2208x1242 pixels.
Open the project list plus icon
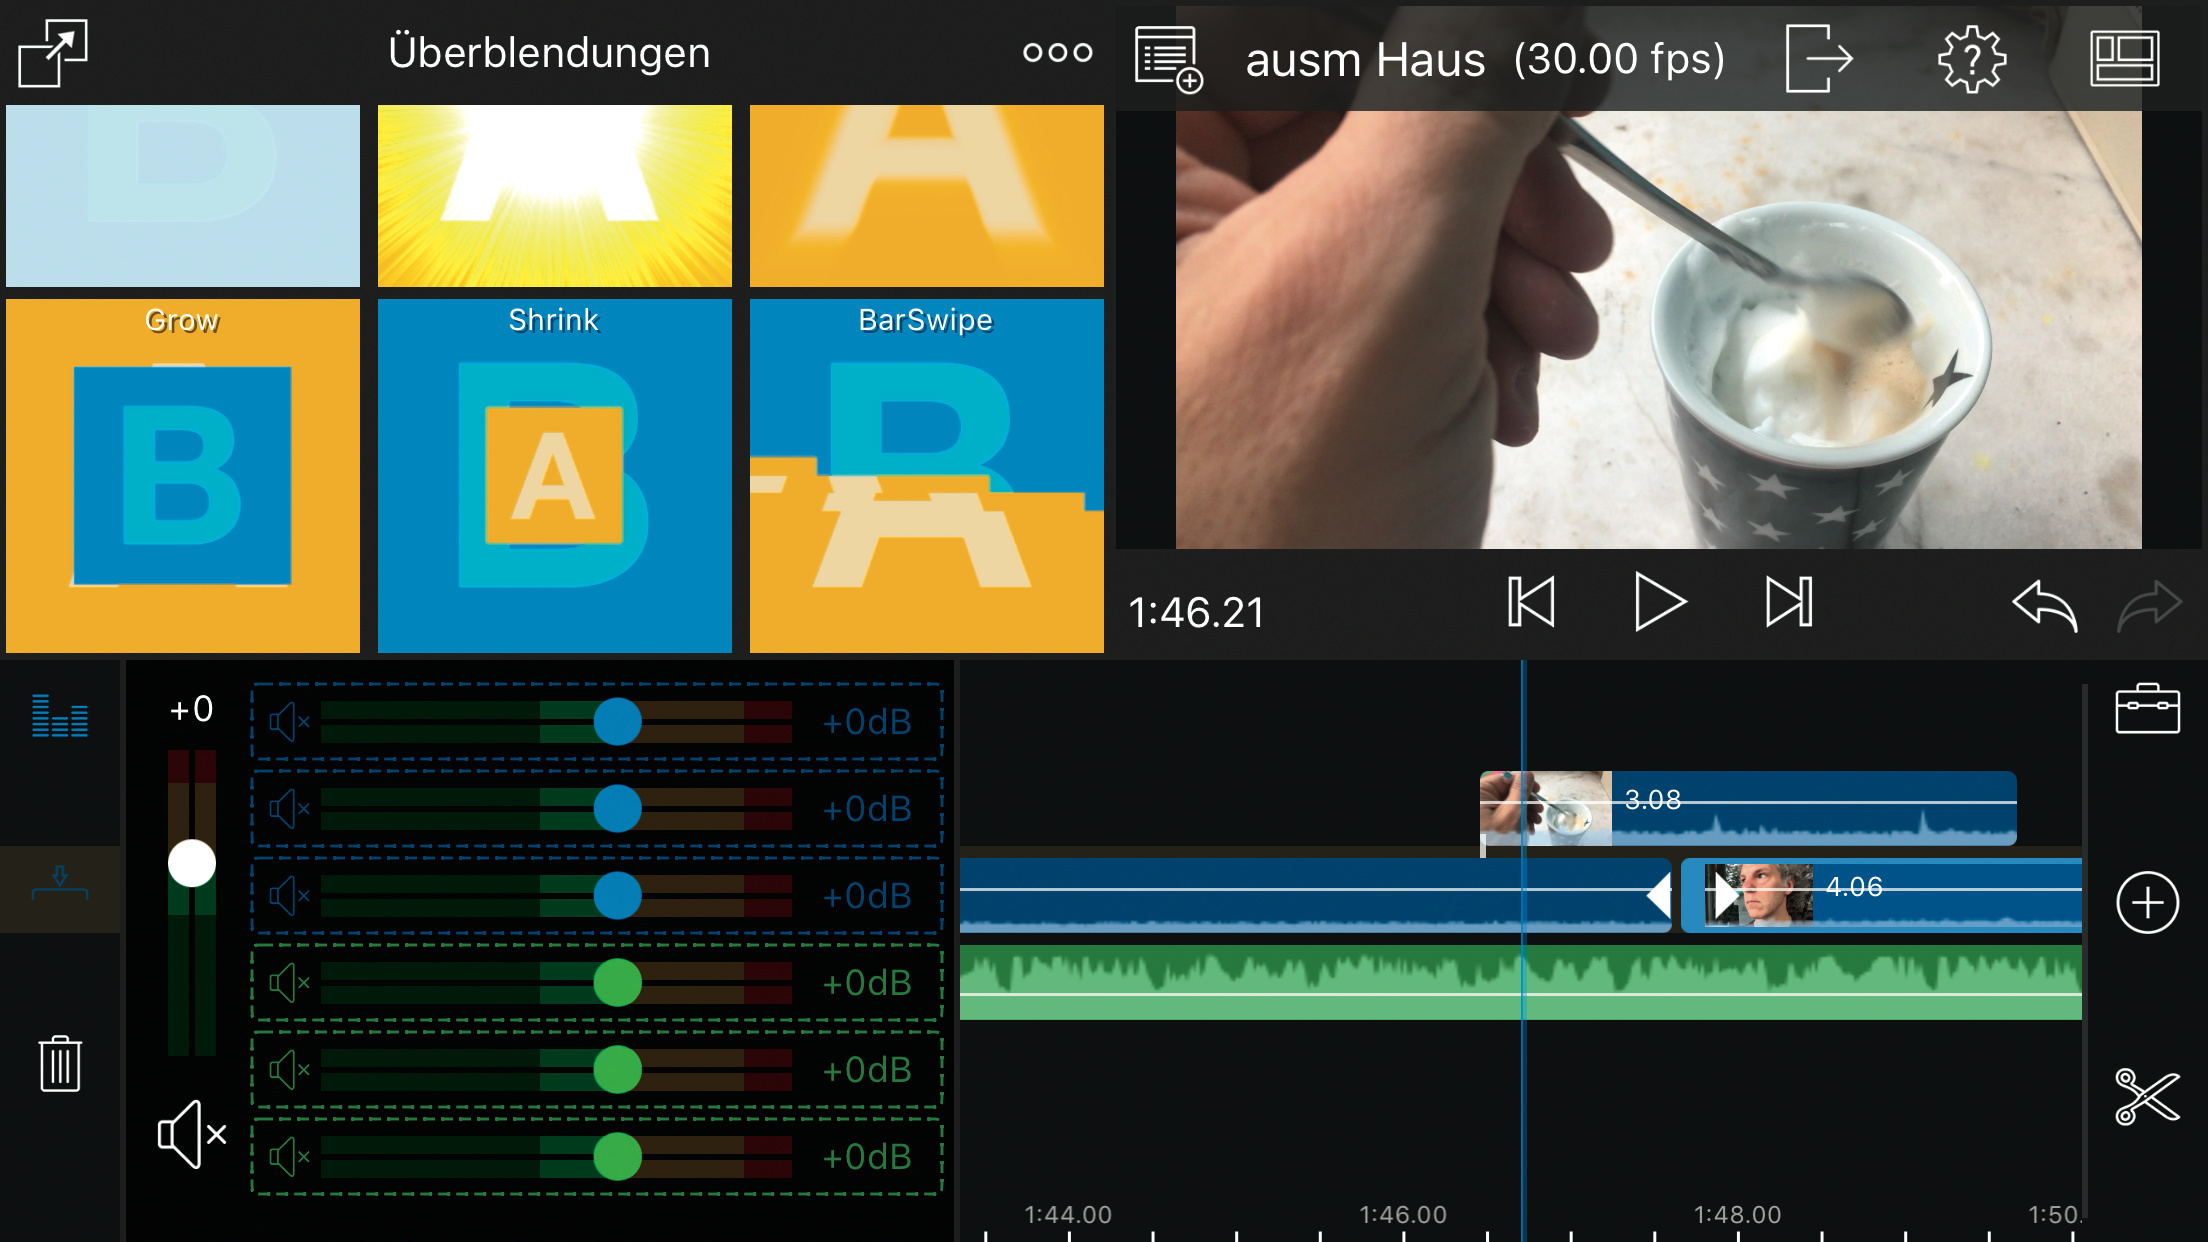point(1168,59)
